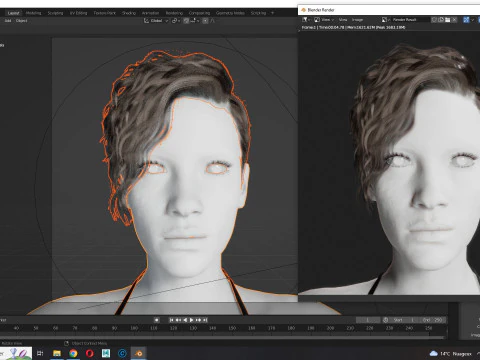Switch to the Layout workspace tab
This screenshot has width=480, height=360.
pyautogui.click(x=14, y=13)
